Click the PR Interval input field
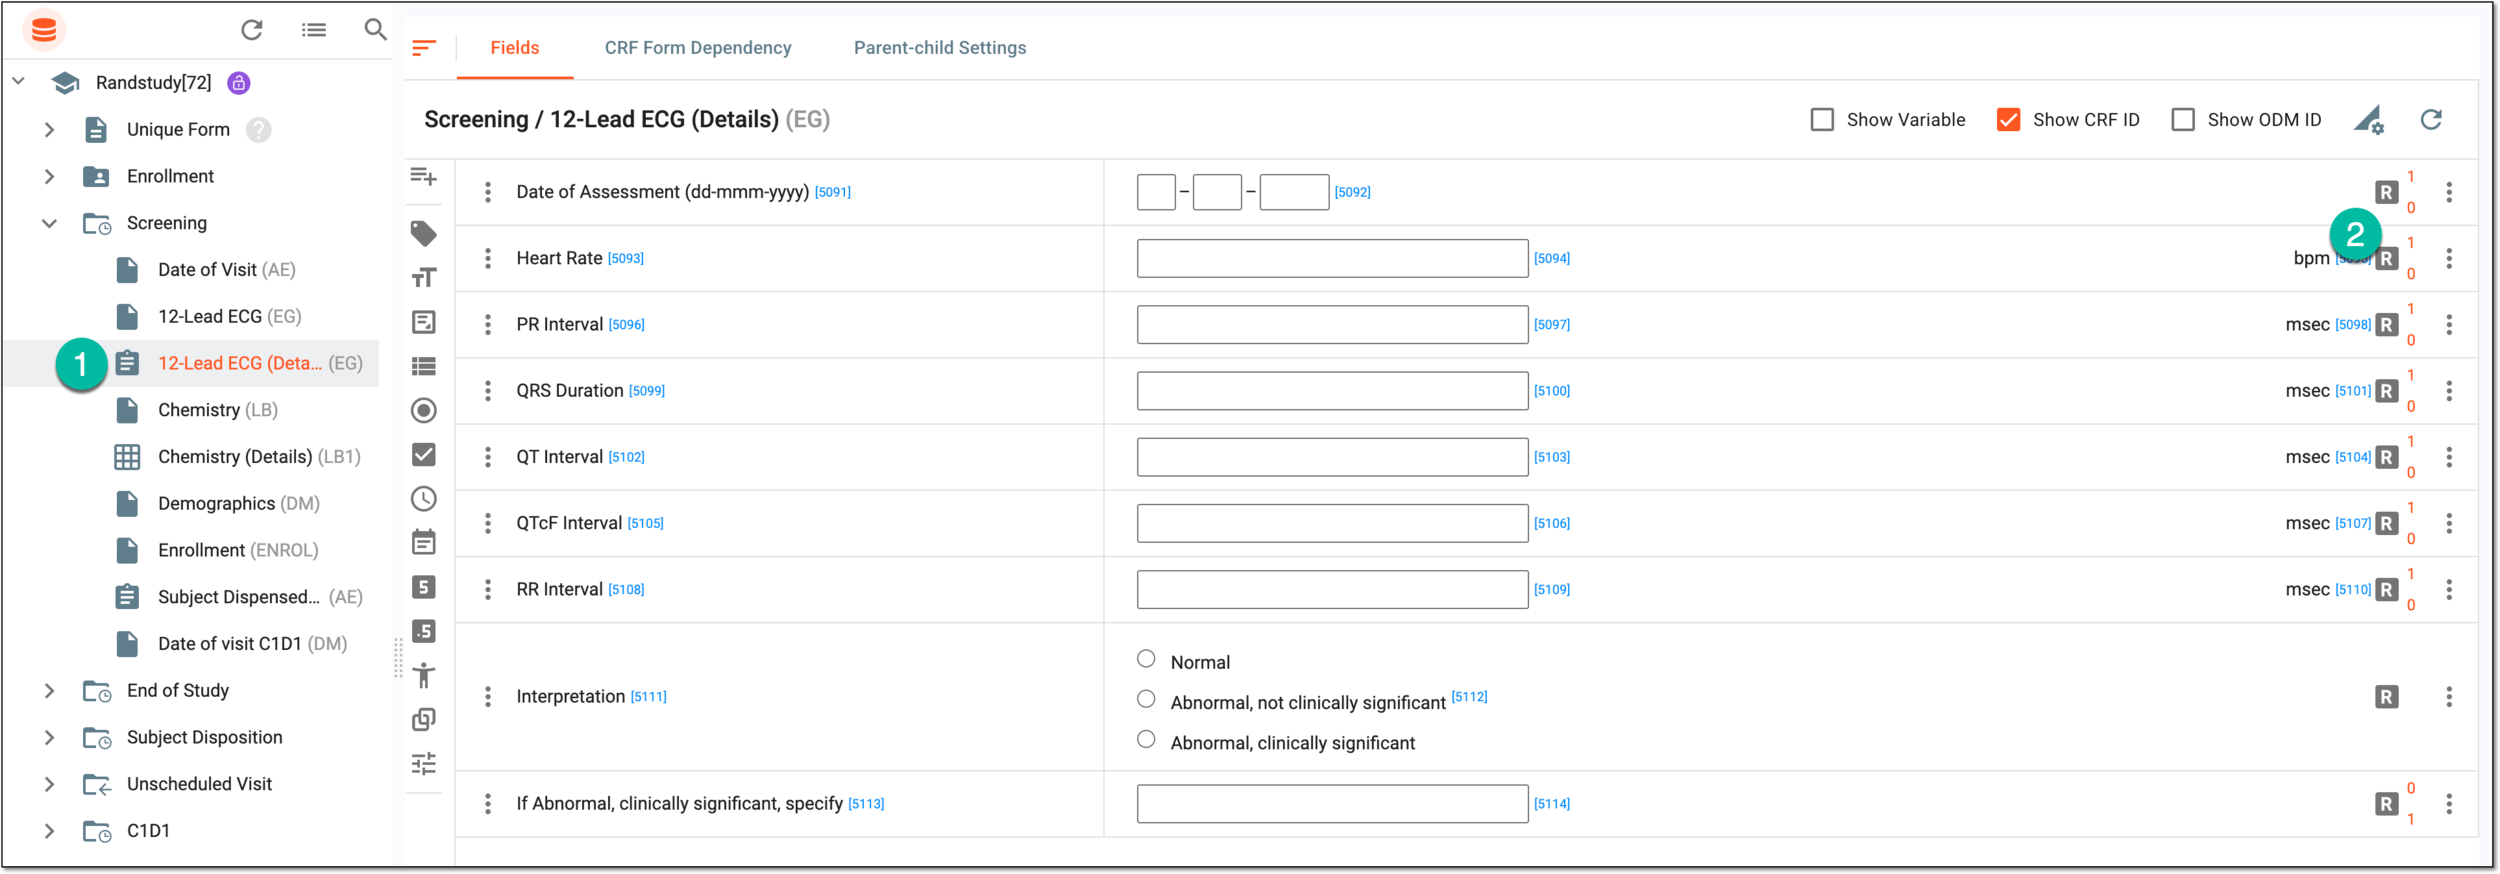 click(x=1332, y=325)
